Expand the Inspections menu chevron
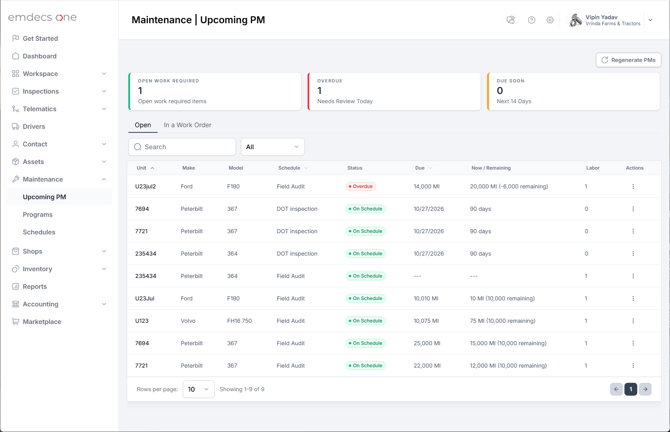 click(x=104, y=91)
